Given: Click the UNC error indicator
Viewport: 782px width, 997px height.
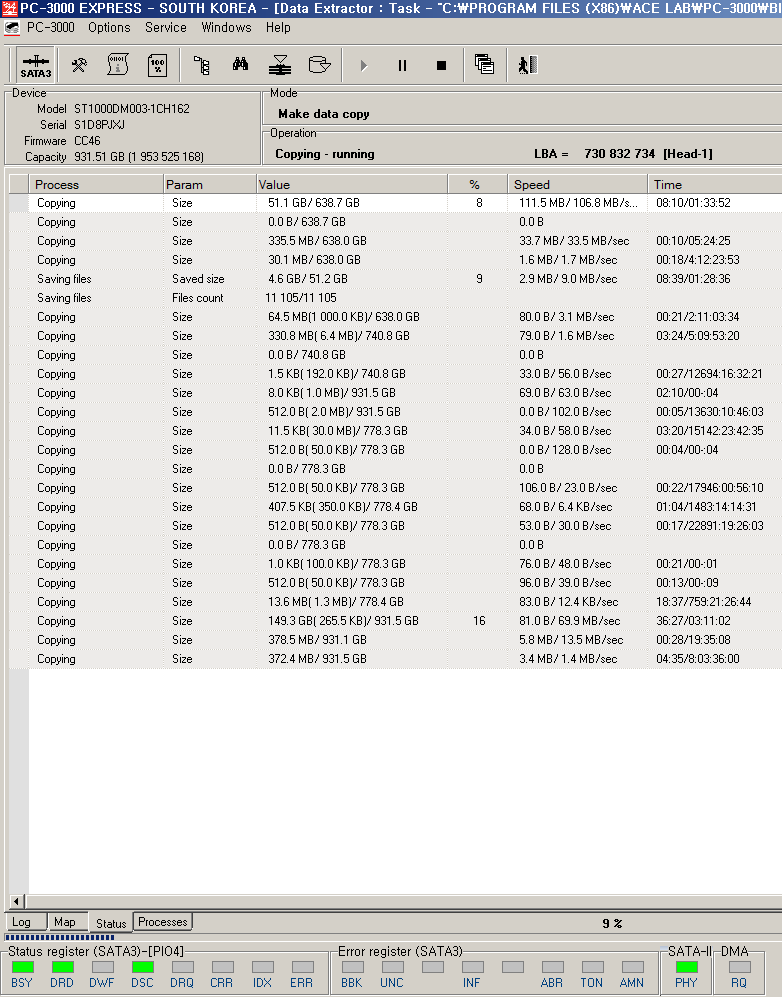Looking at the screenshot, I should pos(392,966).
